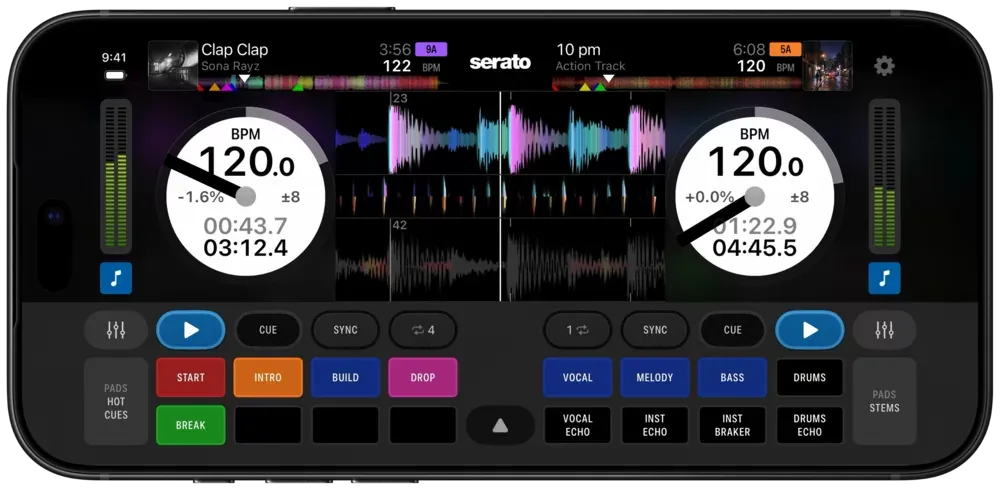Tap the Clap Clap album artwork thumbnail
The width and height of the screenshot is (1000, 490).
tap(173, 66)
